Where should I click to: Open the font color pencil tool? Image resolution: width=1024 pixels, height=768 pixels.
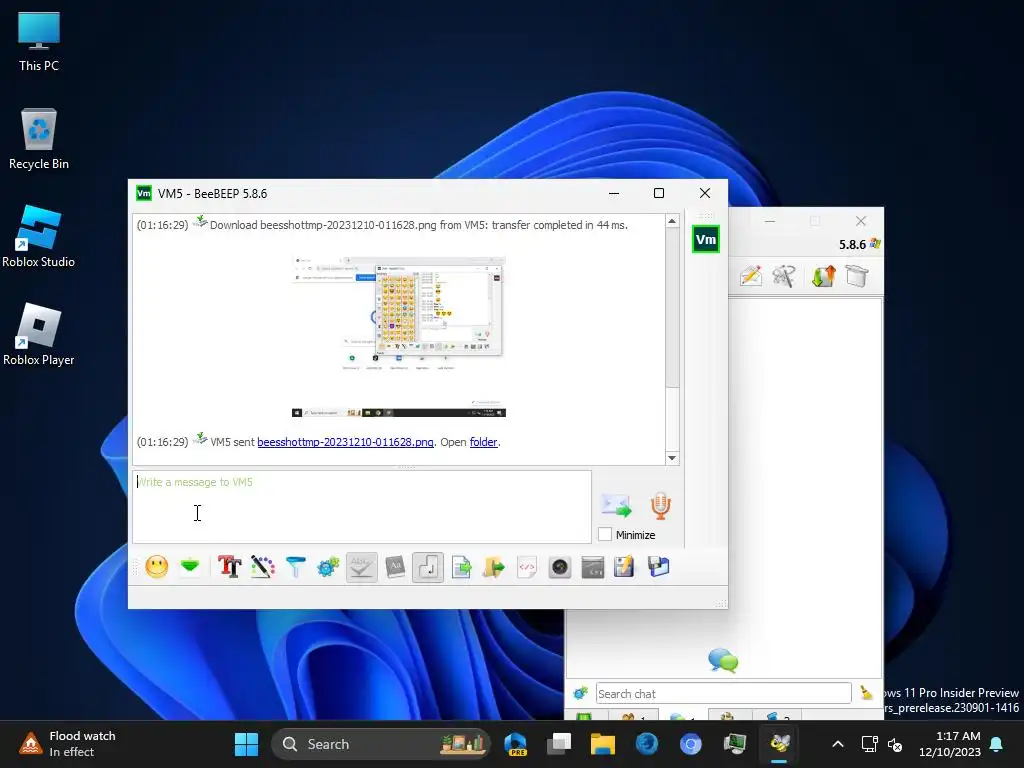click(263, 567)
